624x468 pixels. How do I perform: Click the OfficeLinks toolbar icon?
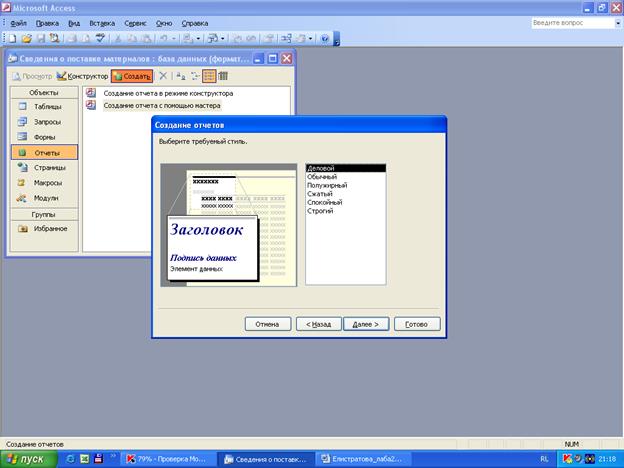coord(187,38)
